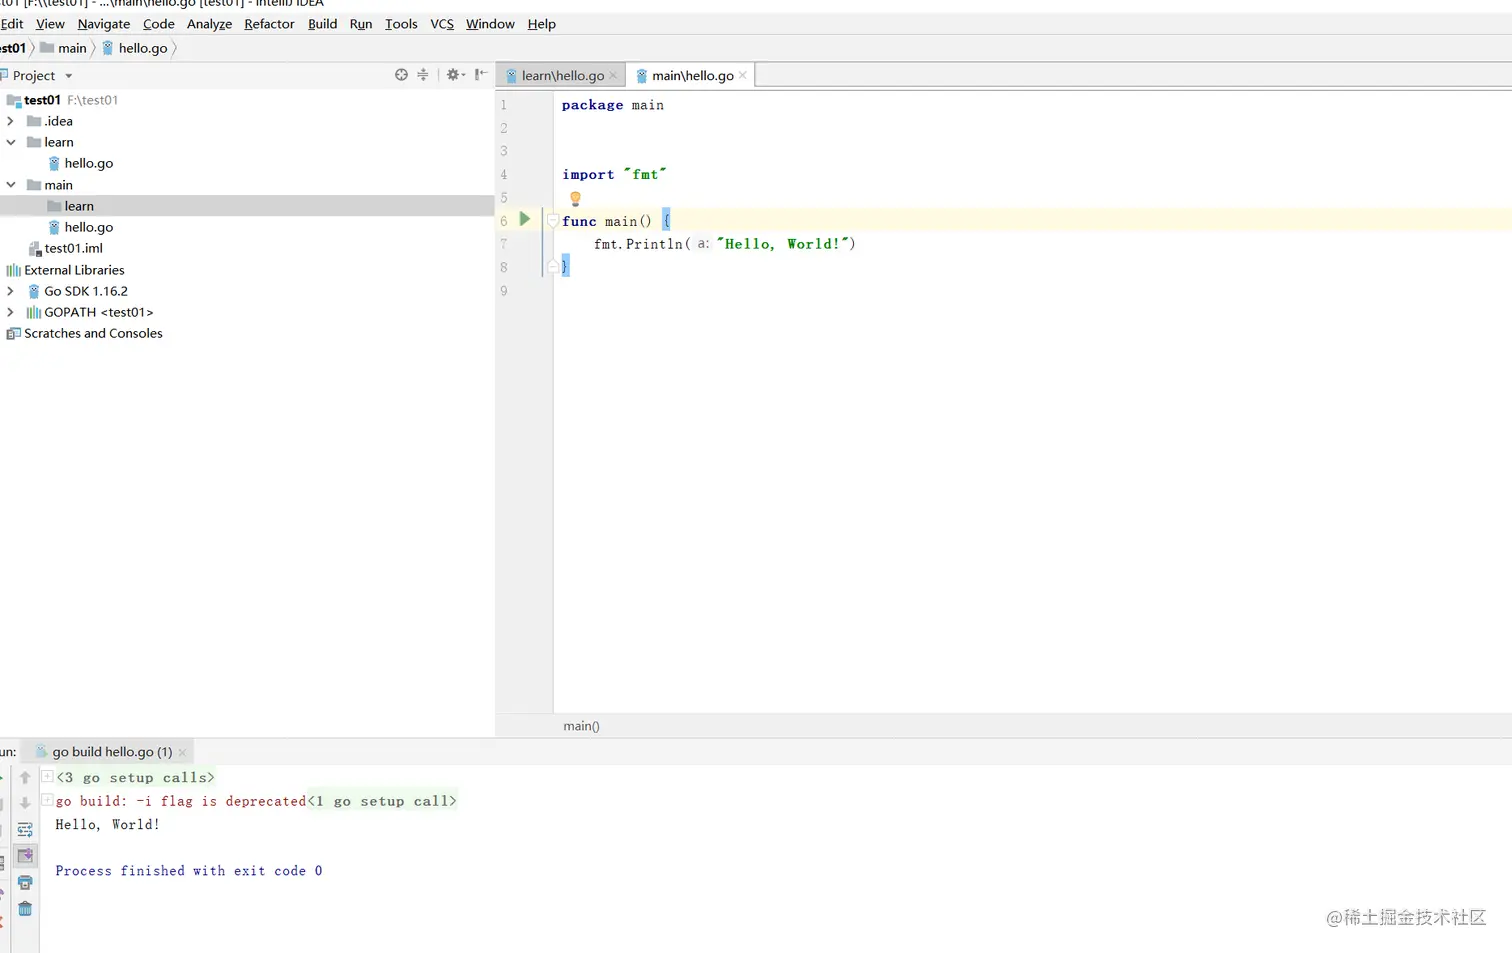The width and height of the screenshot is (1512, 953).
Task: Open the Project view dropdown arrow
Action: pyautogui.click(x=69, y=76)
